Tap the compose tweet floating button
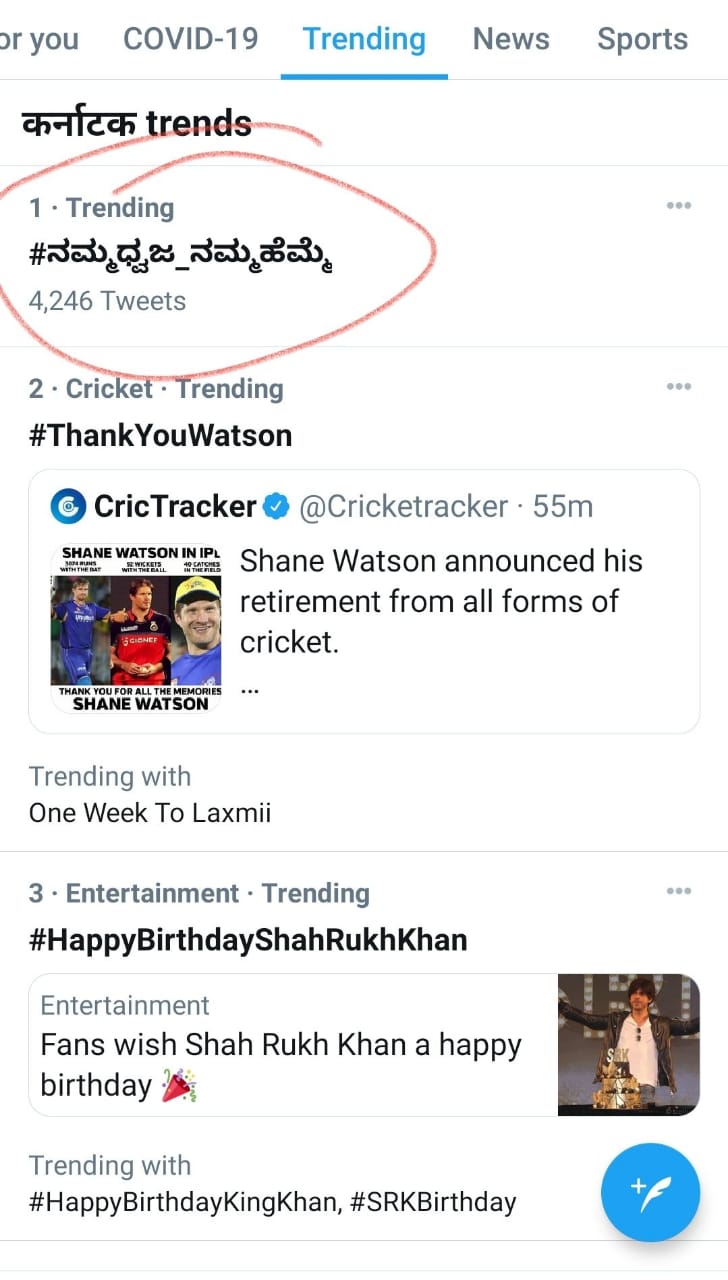This screenshot has height=1280, width=728. click(650, 1192)
